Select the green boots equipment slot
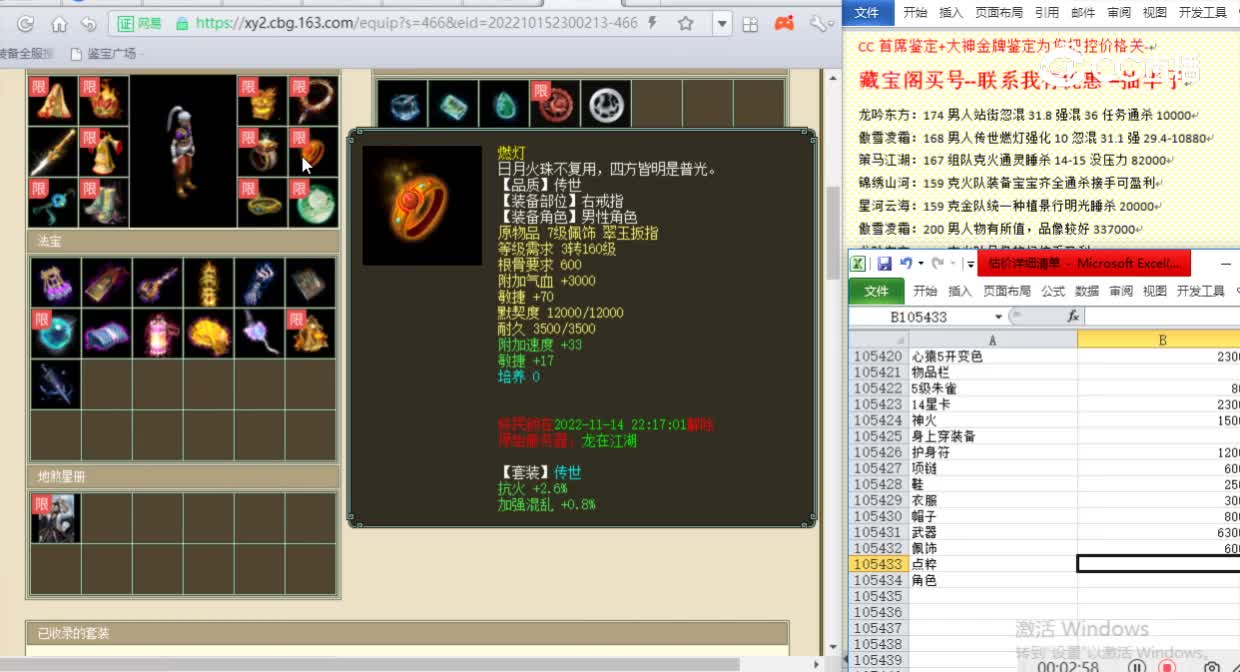The width and height of the screenshot is (1240, 672). [104, 203]
